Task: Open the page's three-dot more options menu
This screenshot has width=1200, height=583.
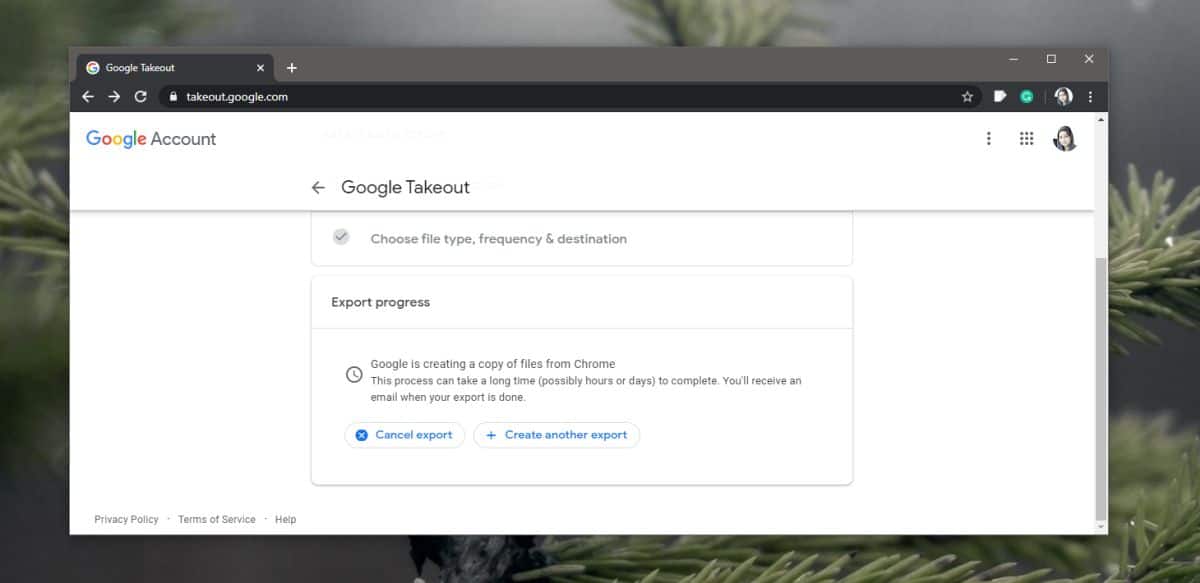Action: [x=988, y=139]
